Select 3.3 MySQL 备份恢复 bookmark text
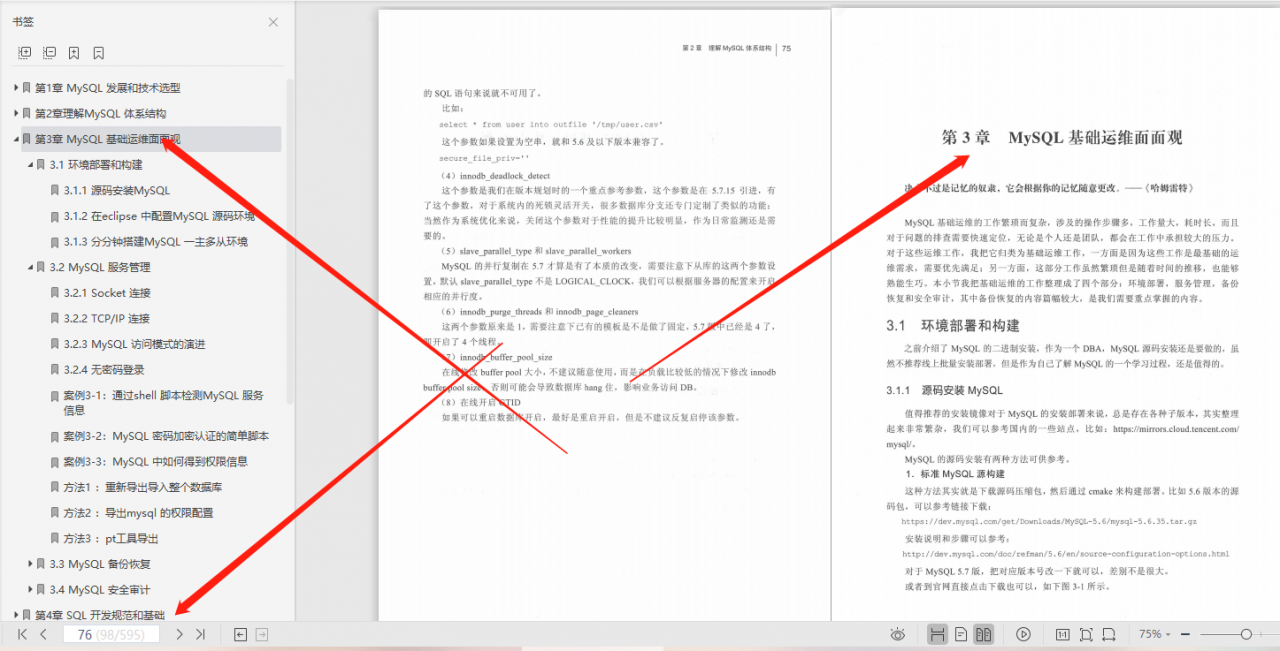Screen dimensions: 1280x651 (100, 564)
